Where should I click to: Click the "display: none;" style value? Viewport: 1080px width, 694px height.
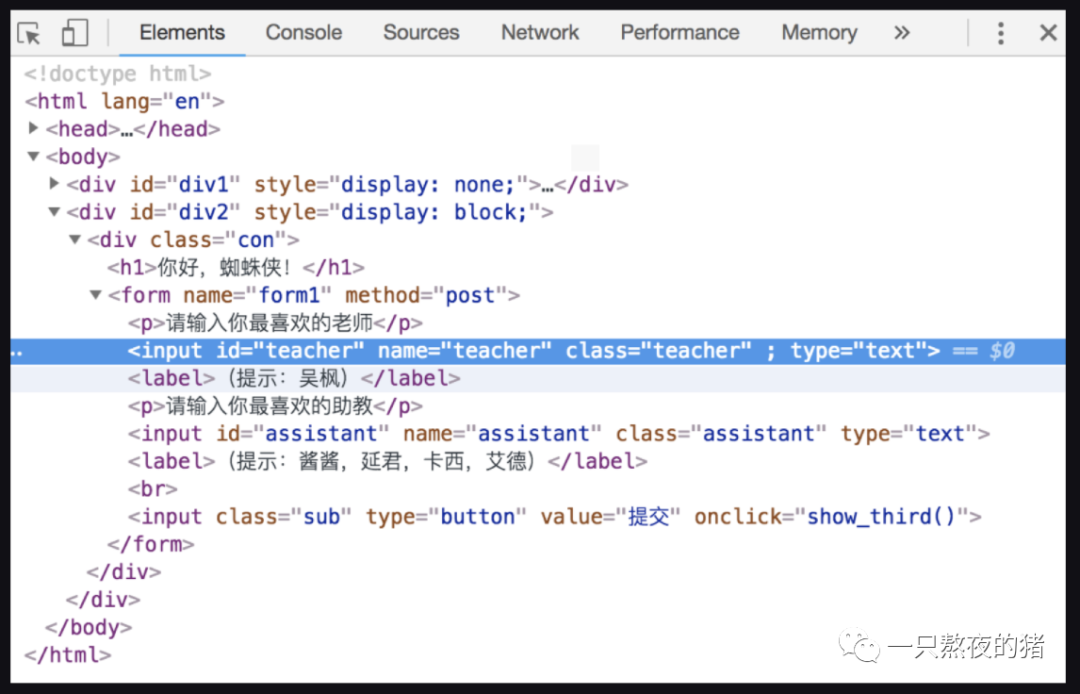click(428, 185)
